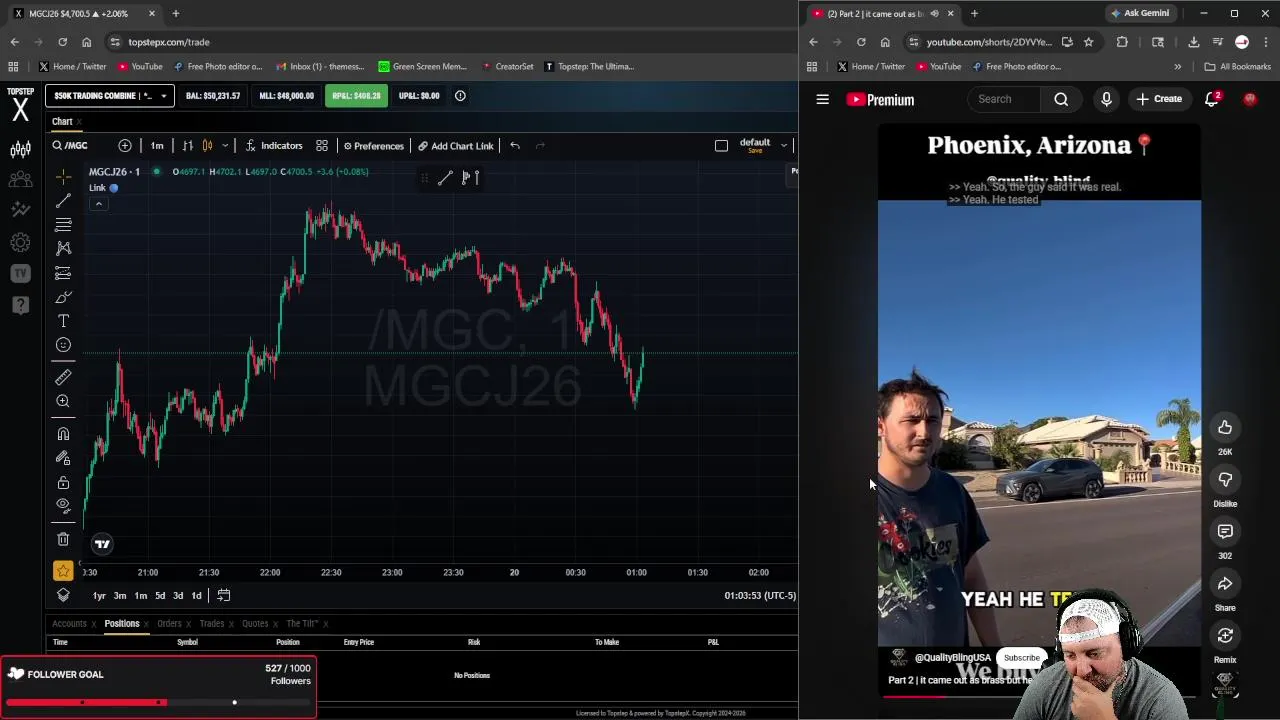1280x720 pixels.
Task: Switch to the Accounts tab
Action: pyautogui.click(x=69, y=624)
